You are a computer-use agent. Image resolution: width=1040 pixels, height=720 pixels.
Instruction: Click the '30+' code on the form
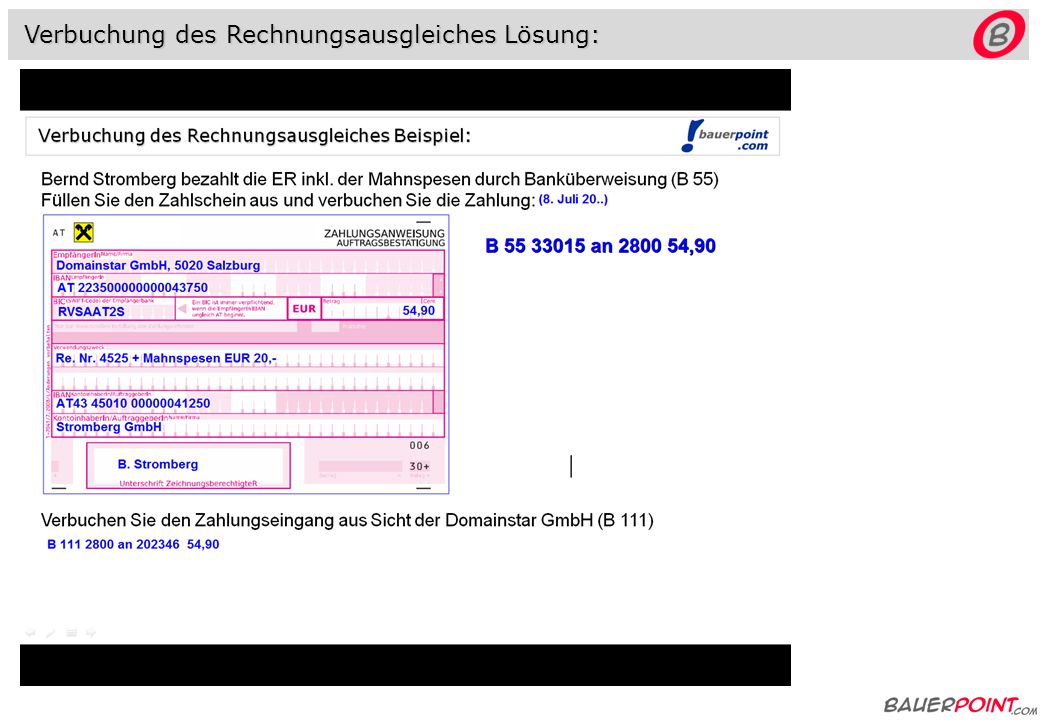[419, 467]
